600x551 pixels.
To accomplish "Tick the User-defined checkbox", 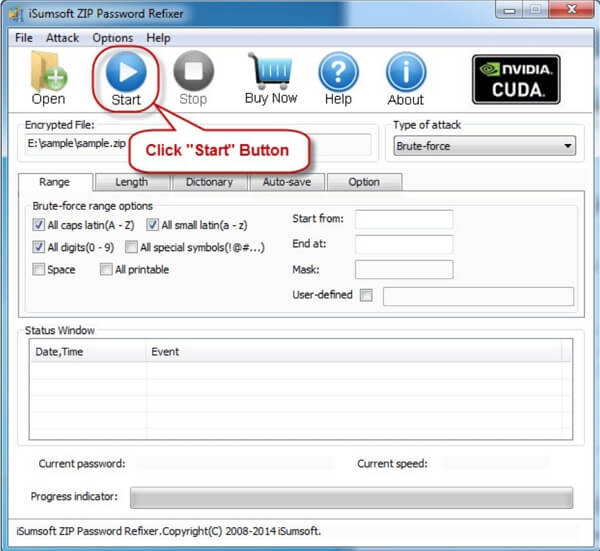I will point(366,295).
